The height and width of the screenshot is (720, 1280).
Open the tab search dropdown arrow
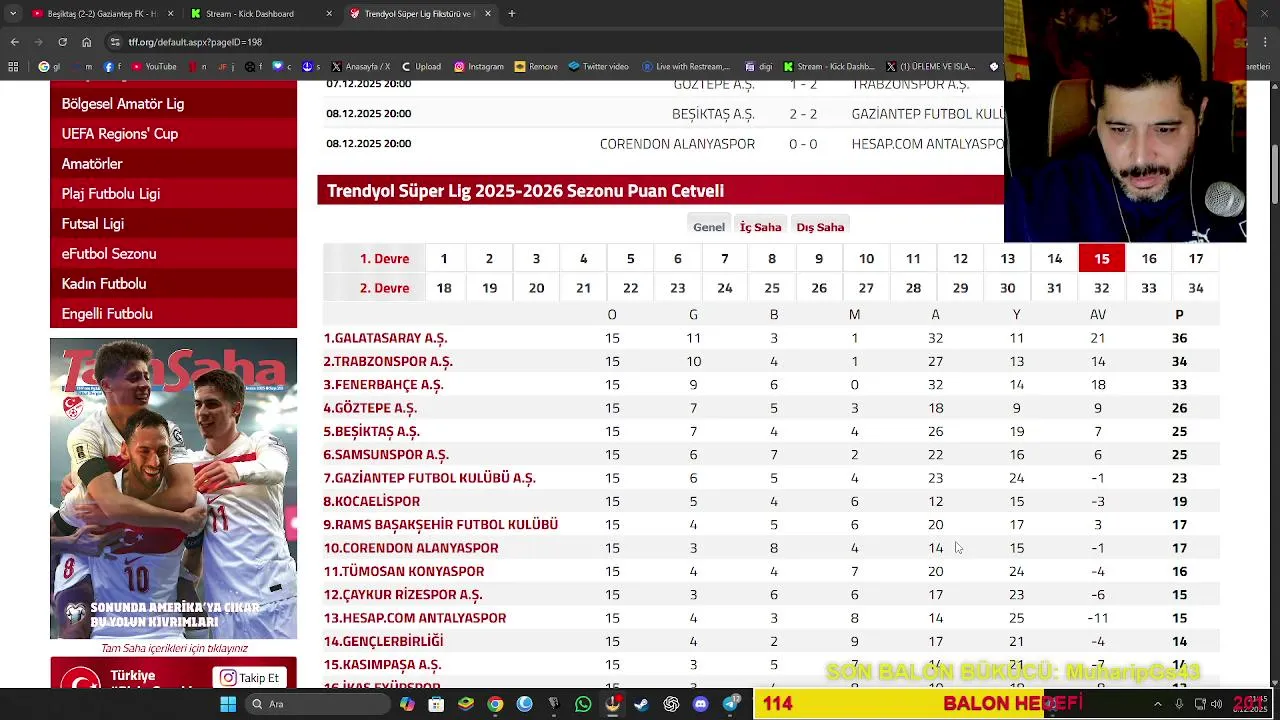(x=13, y=14)
